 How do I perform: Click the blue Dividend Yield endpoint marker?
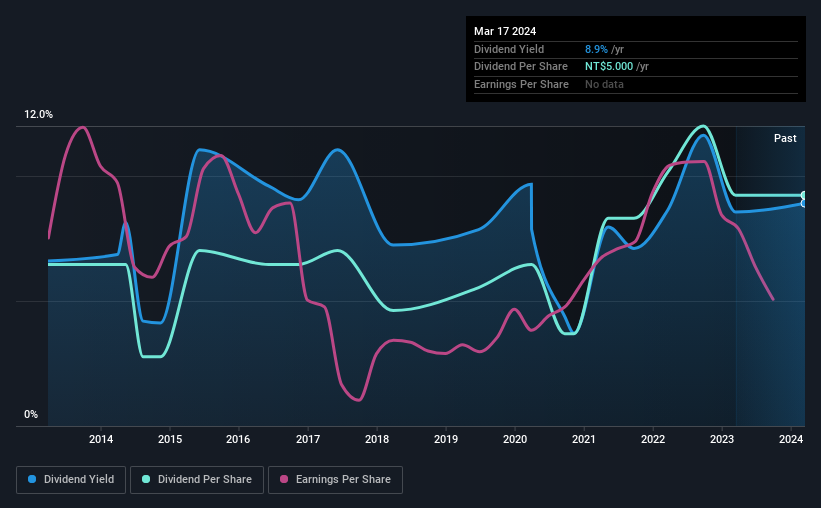[x=804, y=203]
